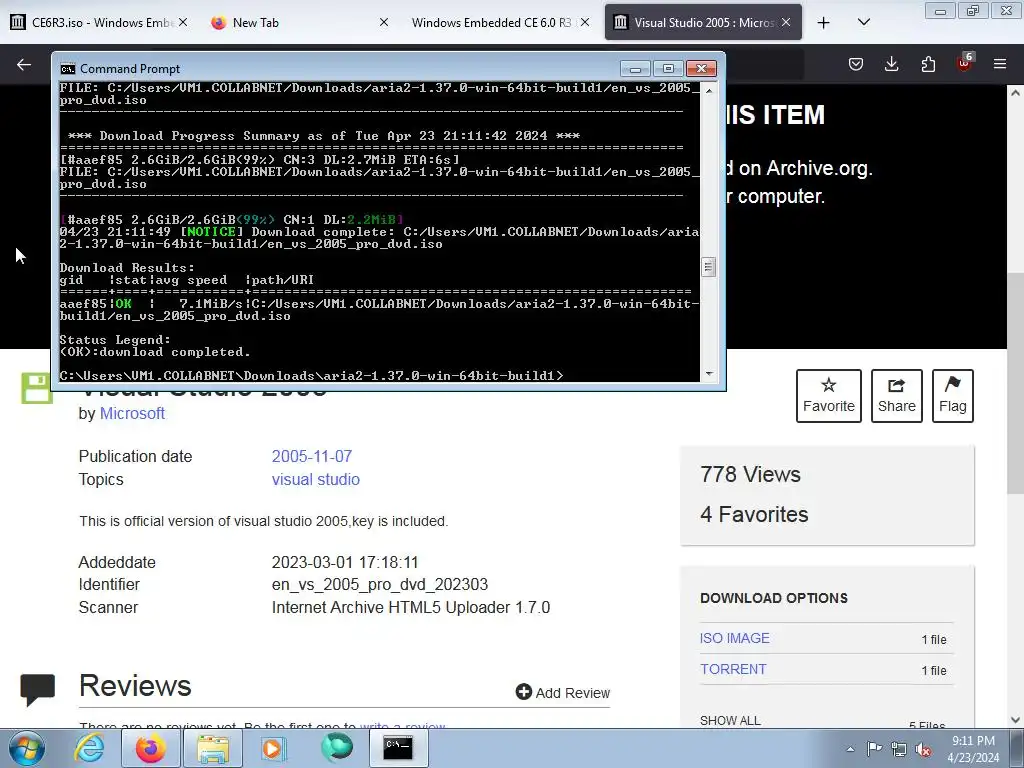1024x768 pixels.
Task: Click page scrollbar up arrow
Action: pyautogui.click(x=1015, y=93)
